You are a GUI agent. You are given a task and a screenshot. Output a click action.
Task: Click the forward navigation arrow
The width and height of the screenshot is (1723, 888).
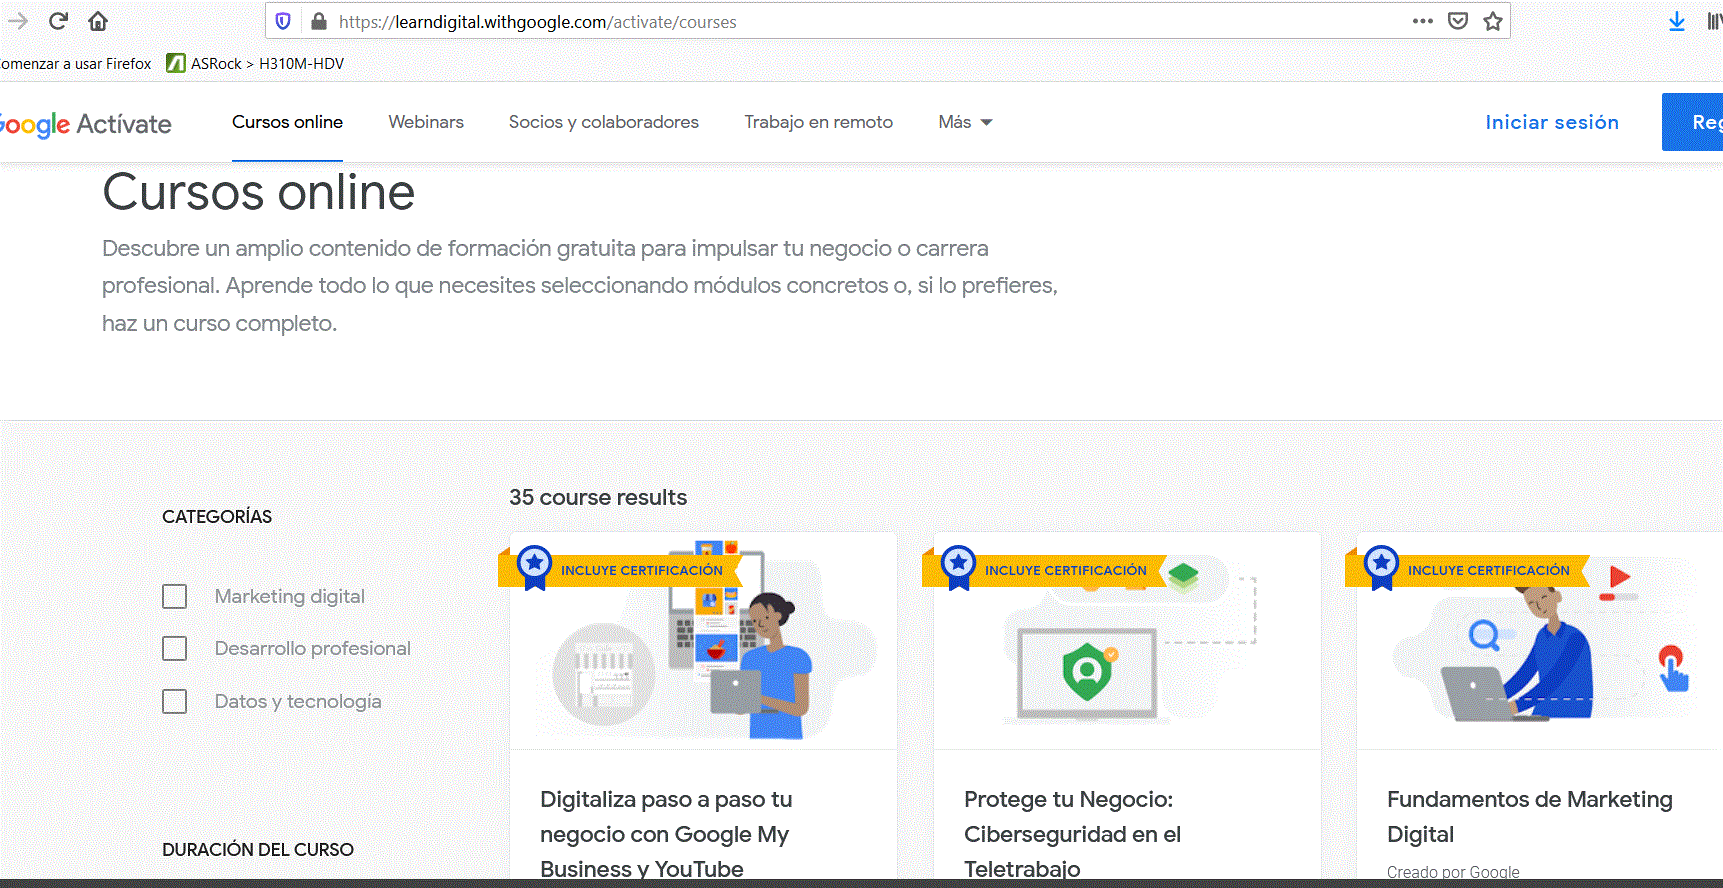coord(18,21)
